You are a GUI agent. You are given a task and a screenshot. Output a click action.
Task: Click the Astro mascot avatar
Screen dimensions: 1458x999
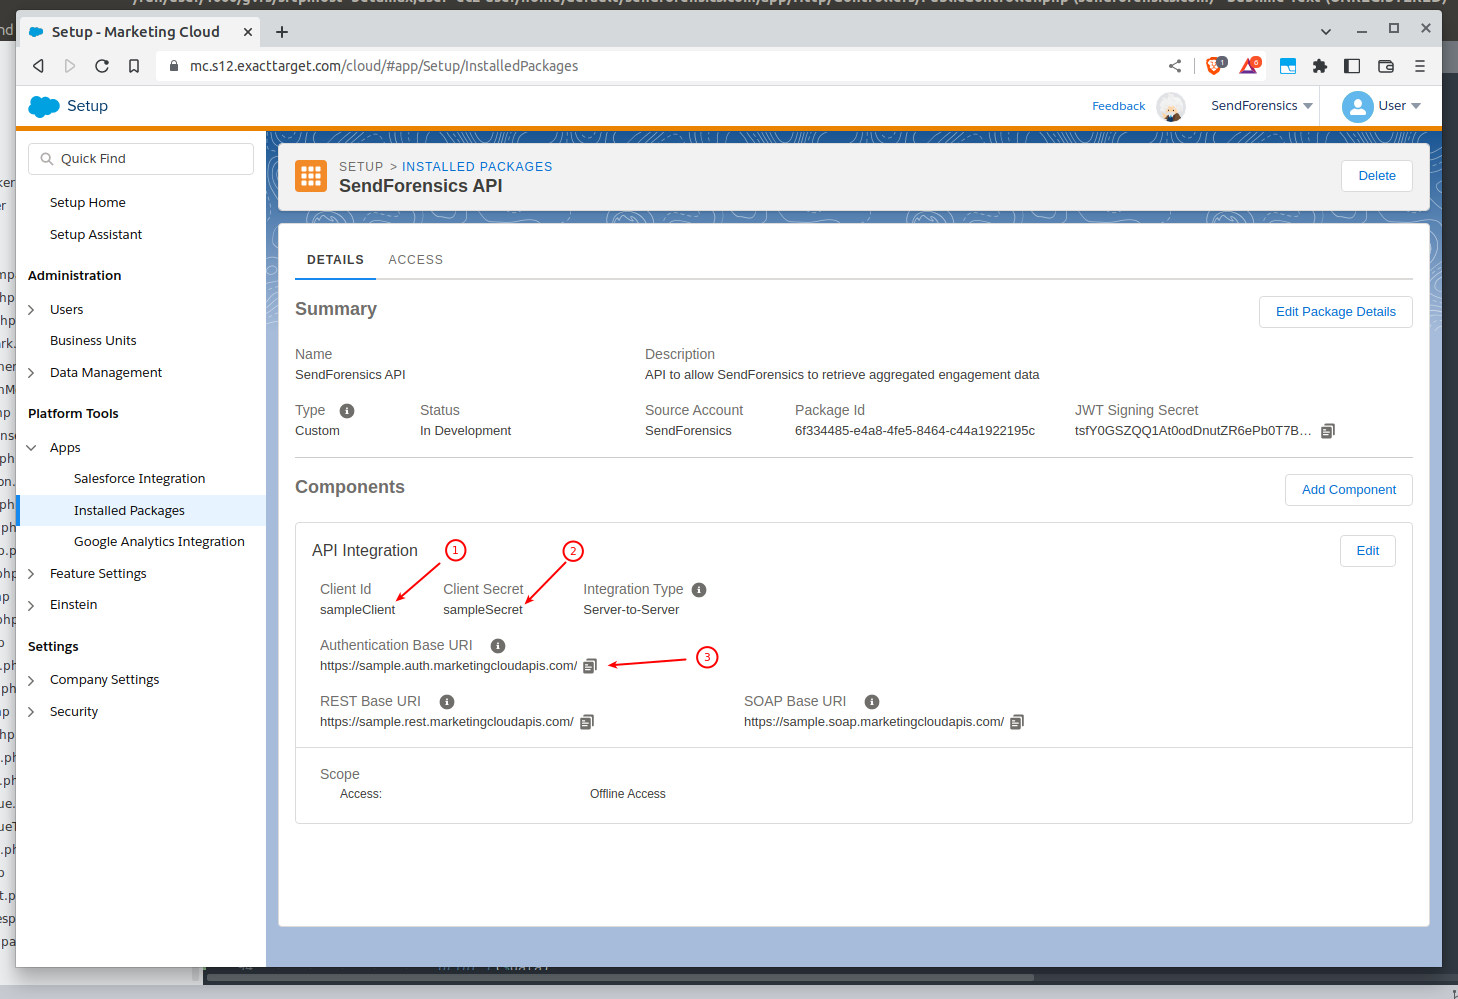coord(1171,106)
